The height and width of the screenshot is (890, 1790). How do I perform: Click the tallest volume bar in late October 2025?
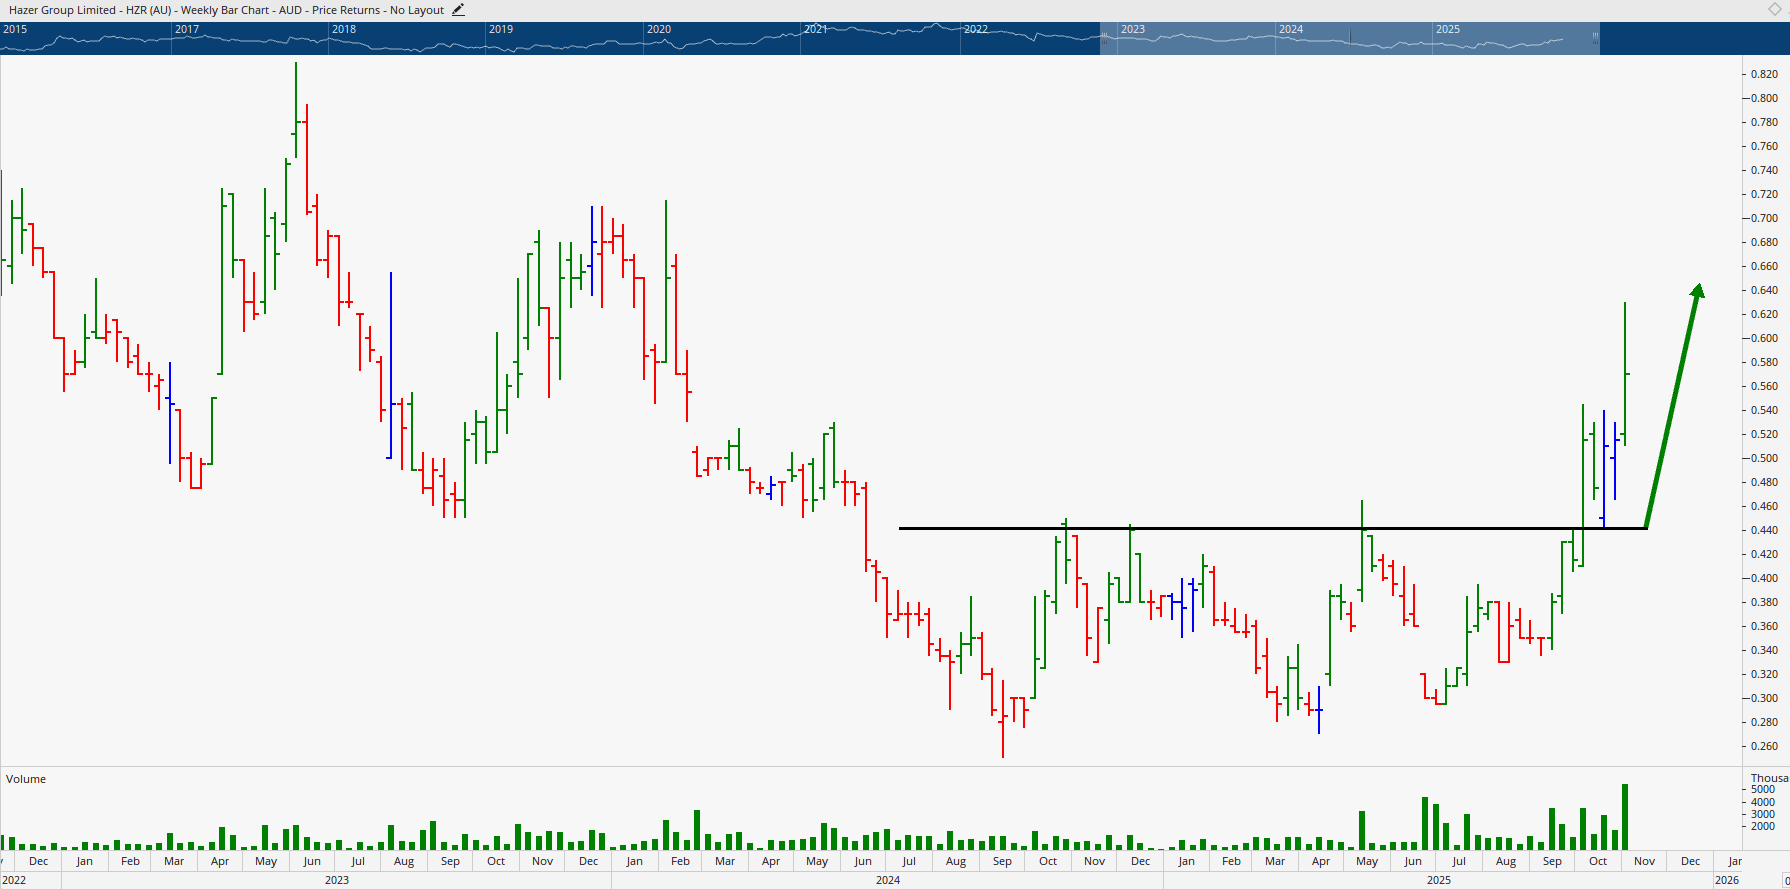click(x=1625, y=817)
